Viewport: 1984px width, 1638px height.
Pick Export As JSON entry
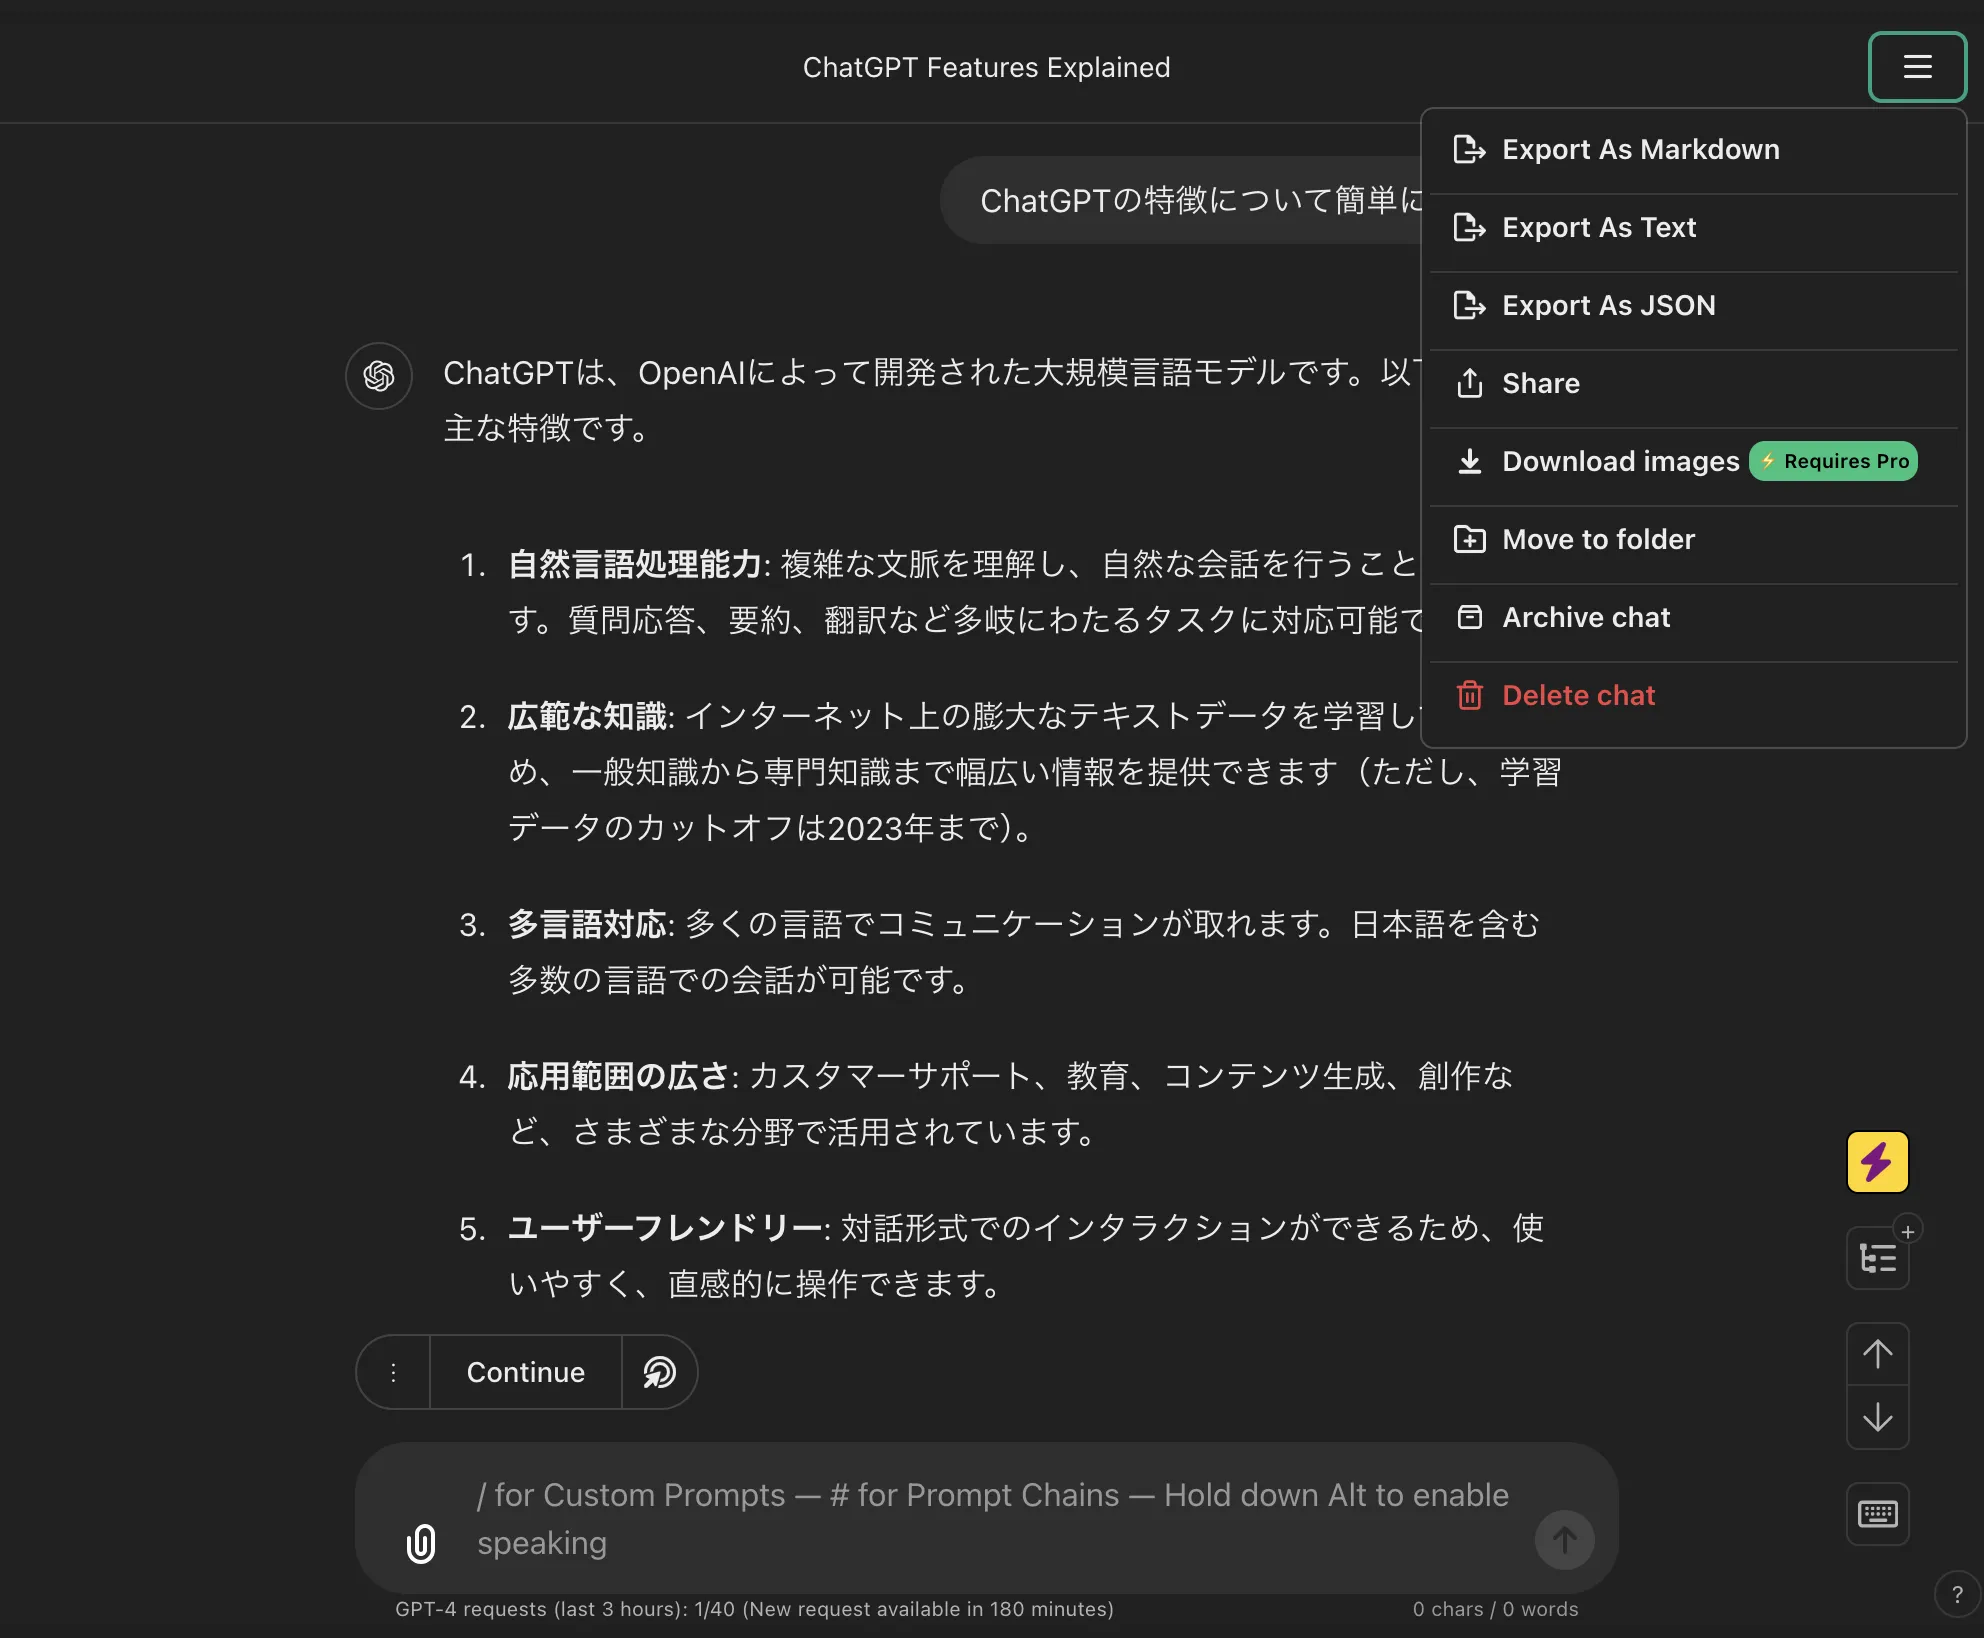pyautogui.click(x=1693, y=306)
